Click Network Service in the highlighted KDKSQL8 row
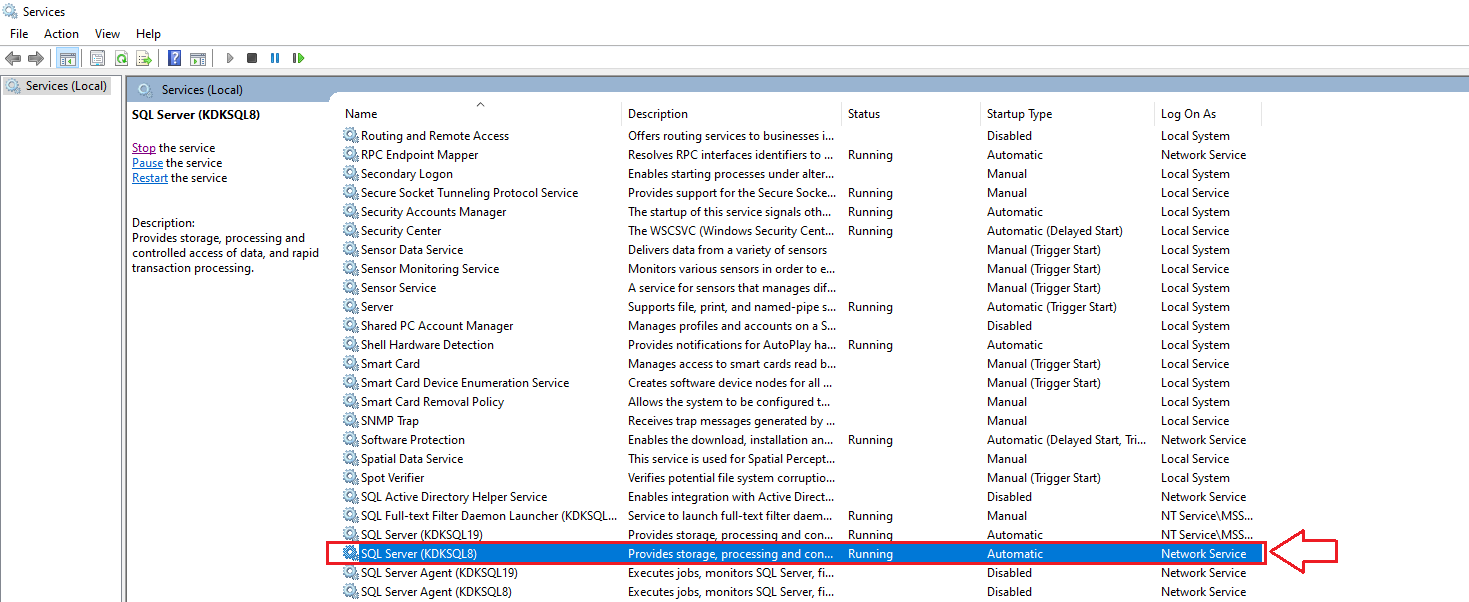 click(x=1203, y=553)
